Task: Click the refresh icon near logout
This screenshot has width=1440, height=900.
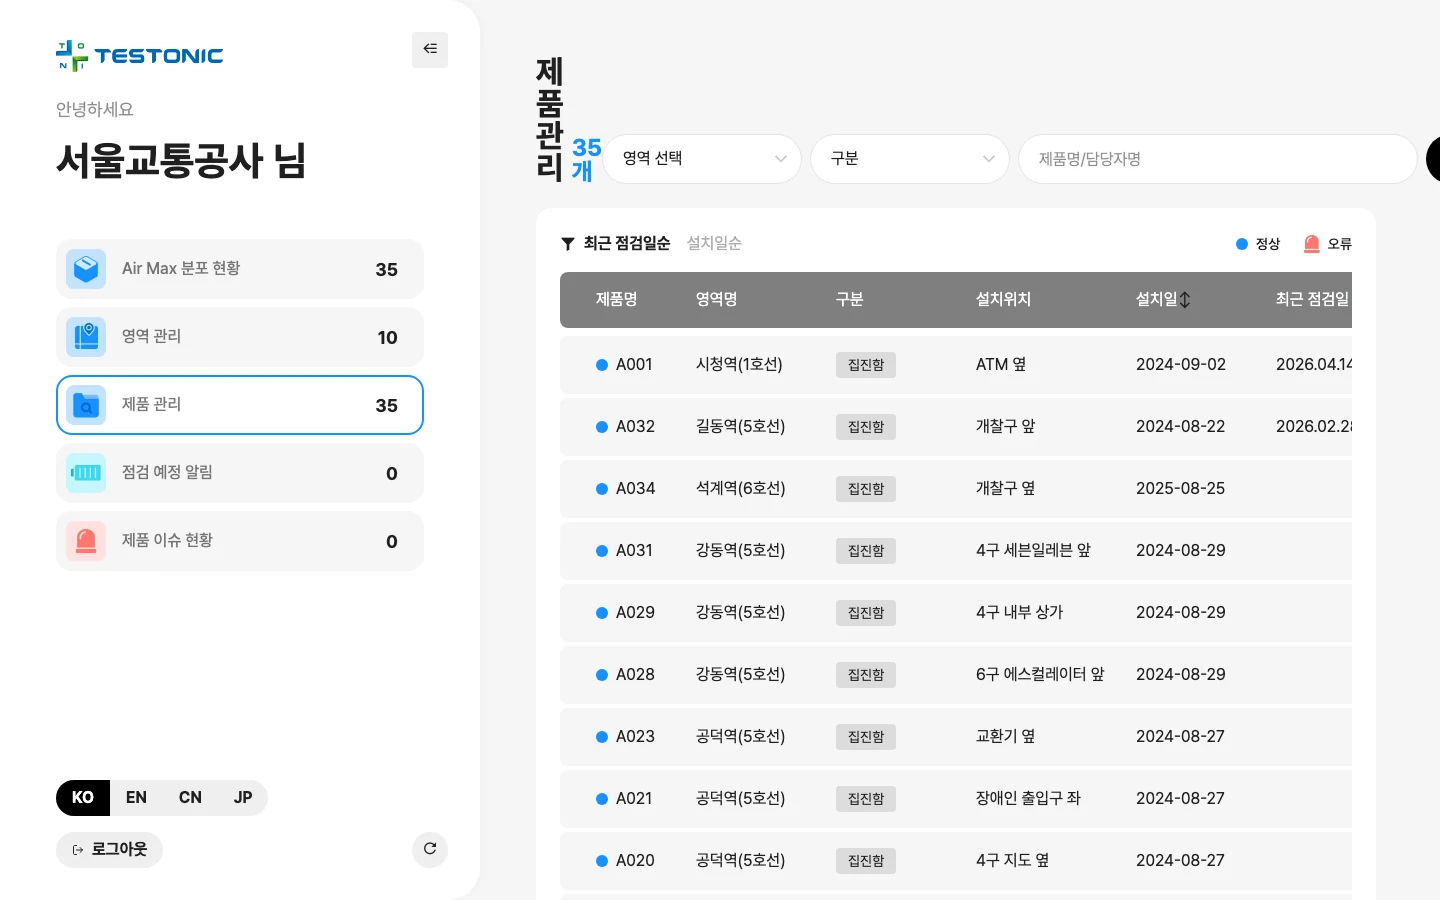Action: pyautogui.click(x=430, y=849)
